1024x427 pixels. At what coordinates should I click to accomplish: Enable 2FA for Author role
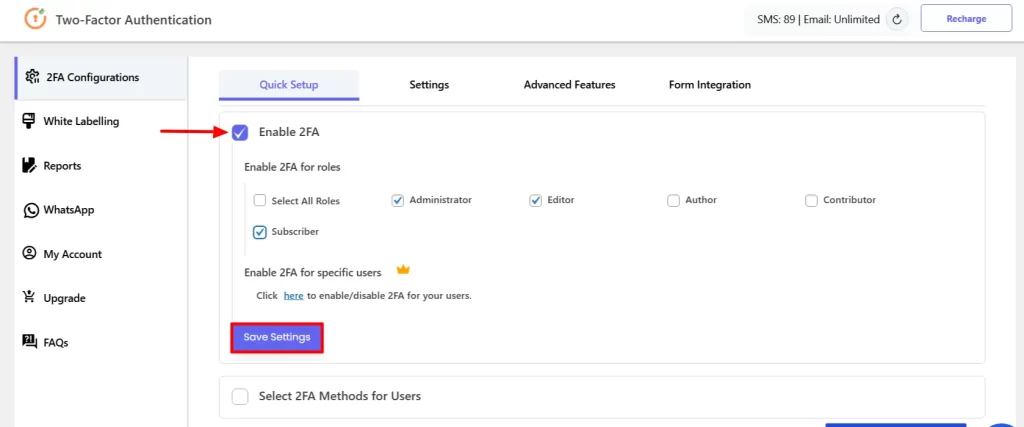tap(673, 200)
